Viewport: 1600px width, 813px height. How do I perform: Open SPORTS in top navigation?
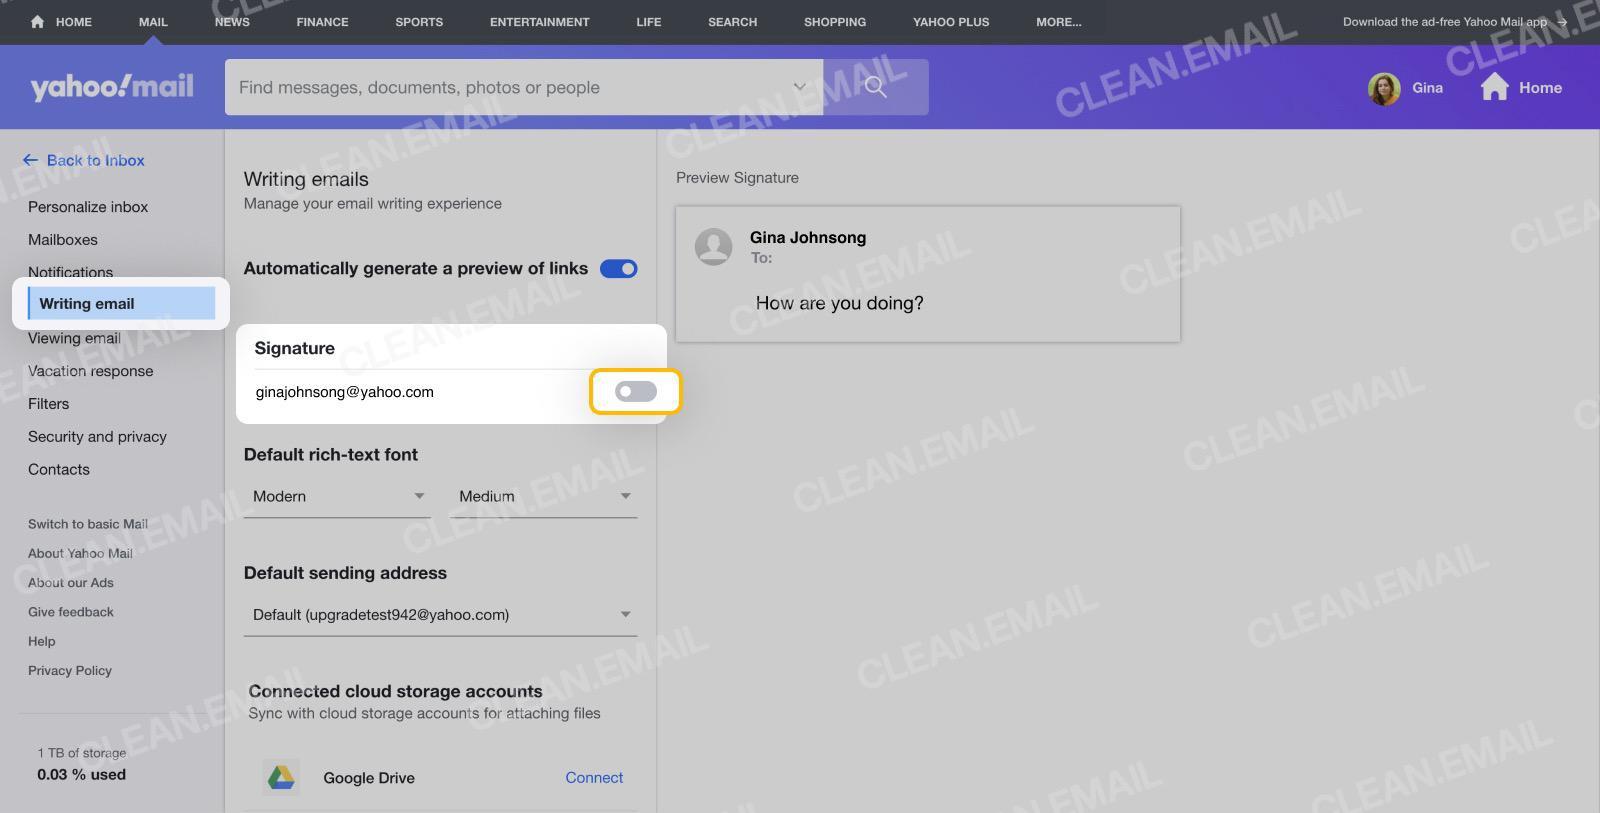pyautogui.click(x=419, y=22)
